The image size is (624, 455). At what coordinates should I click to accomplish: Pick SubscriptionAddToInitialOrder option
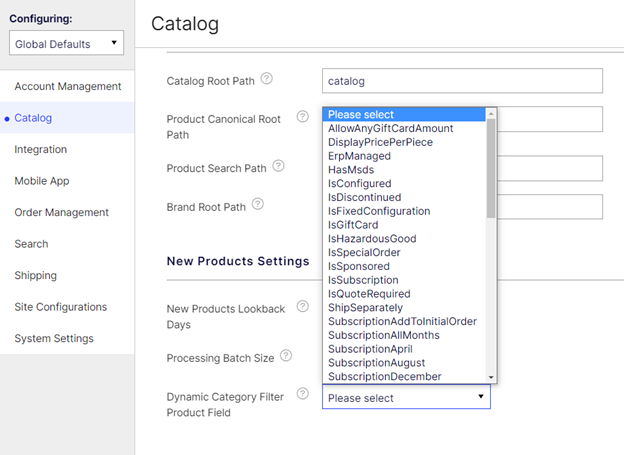click(404, 322)
